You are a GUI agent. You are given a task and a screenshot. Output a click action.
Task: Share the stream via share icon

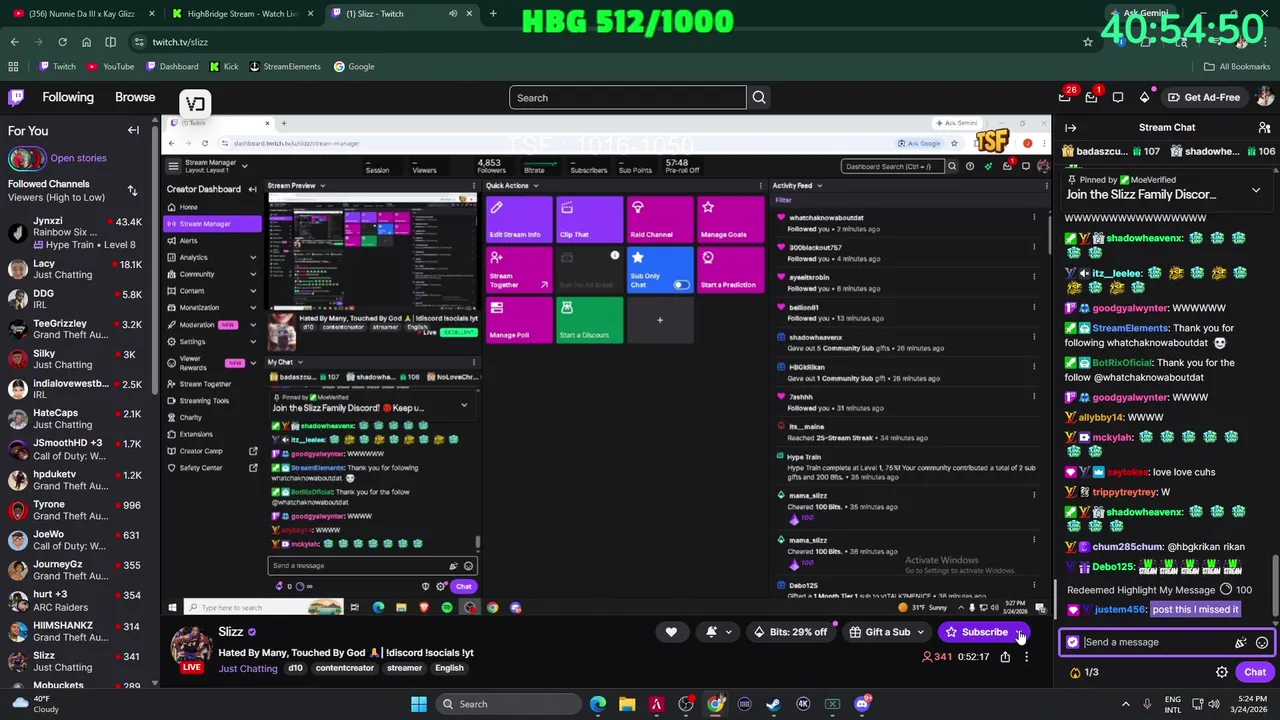click(1005, 657)
